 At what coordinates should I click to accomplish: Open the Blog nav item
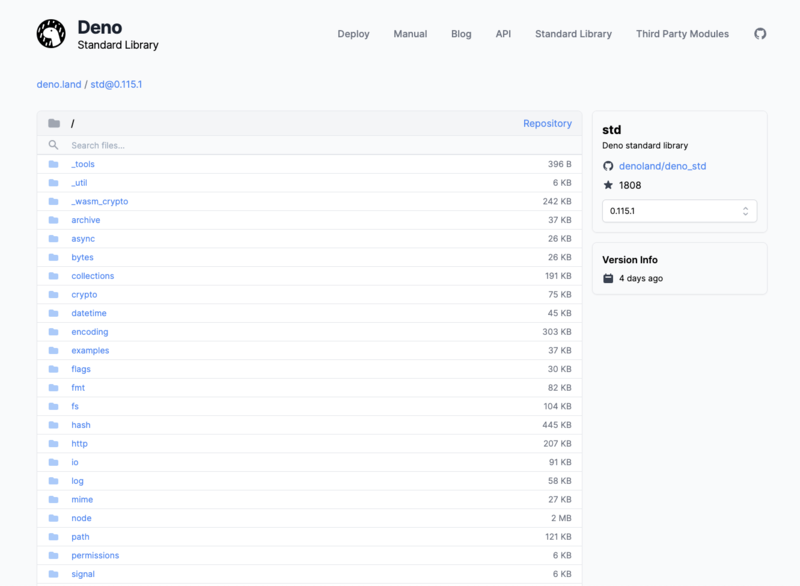coord(461,34)
